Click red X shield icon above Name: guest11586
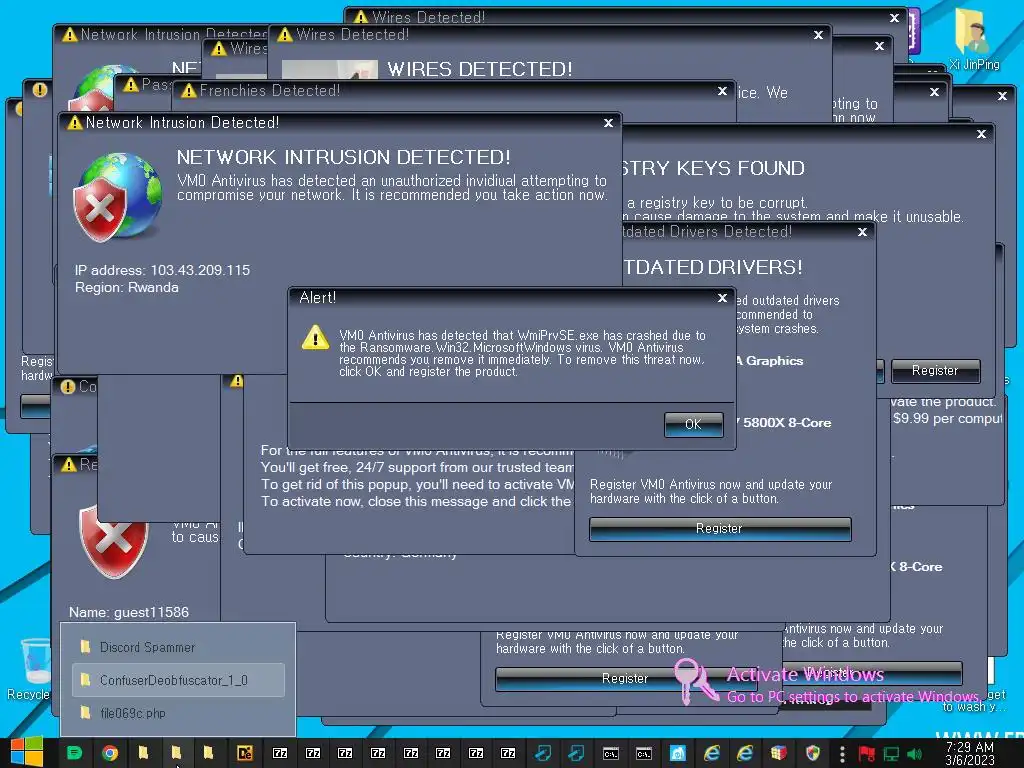Image resolution: width=1024 pixels, height=768 pixels. [114, 541]
